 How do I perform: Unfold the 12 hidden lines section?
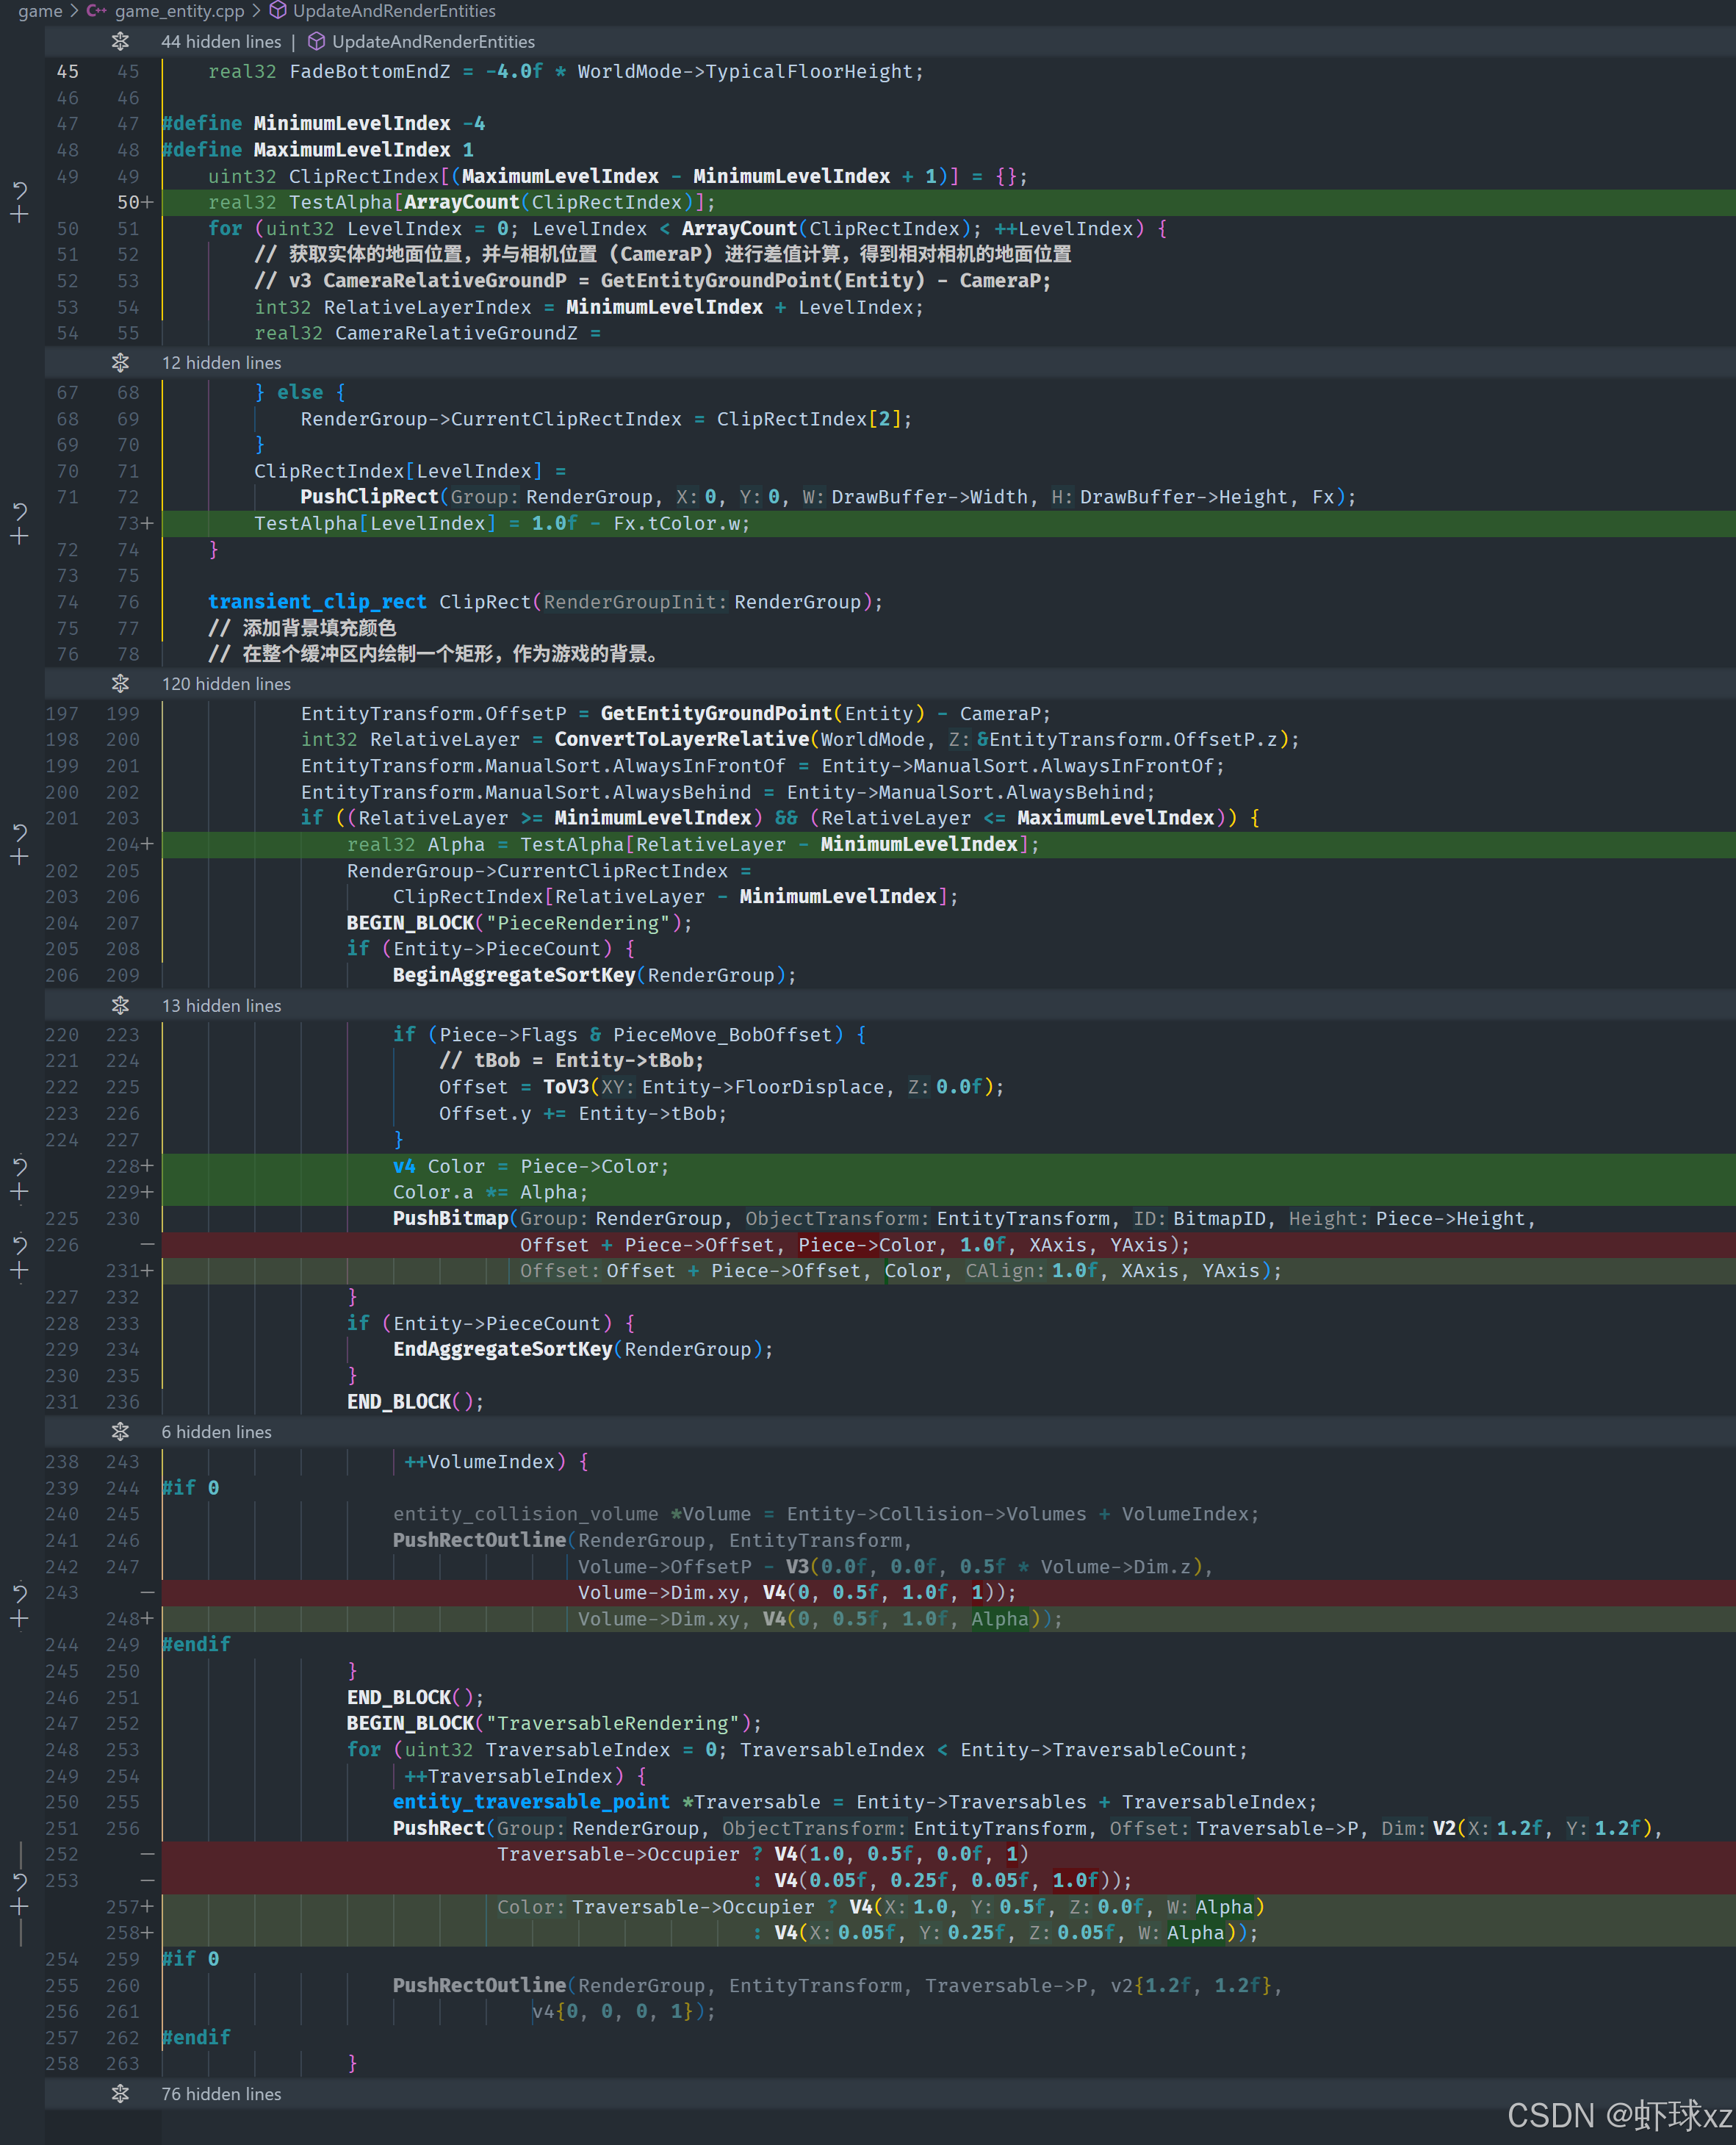point(120,363)
